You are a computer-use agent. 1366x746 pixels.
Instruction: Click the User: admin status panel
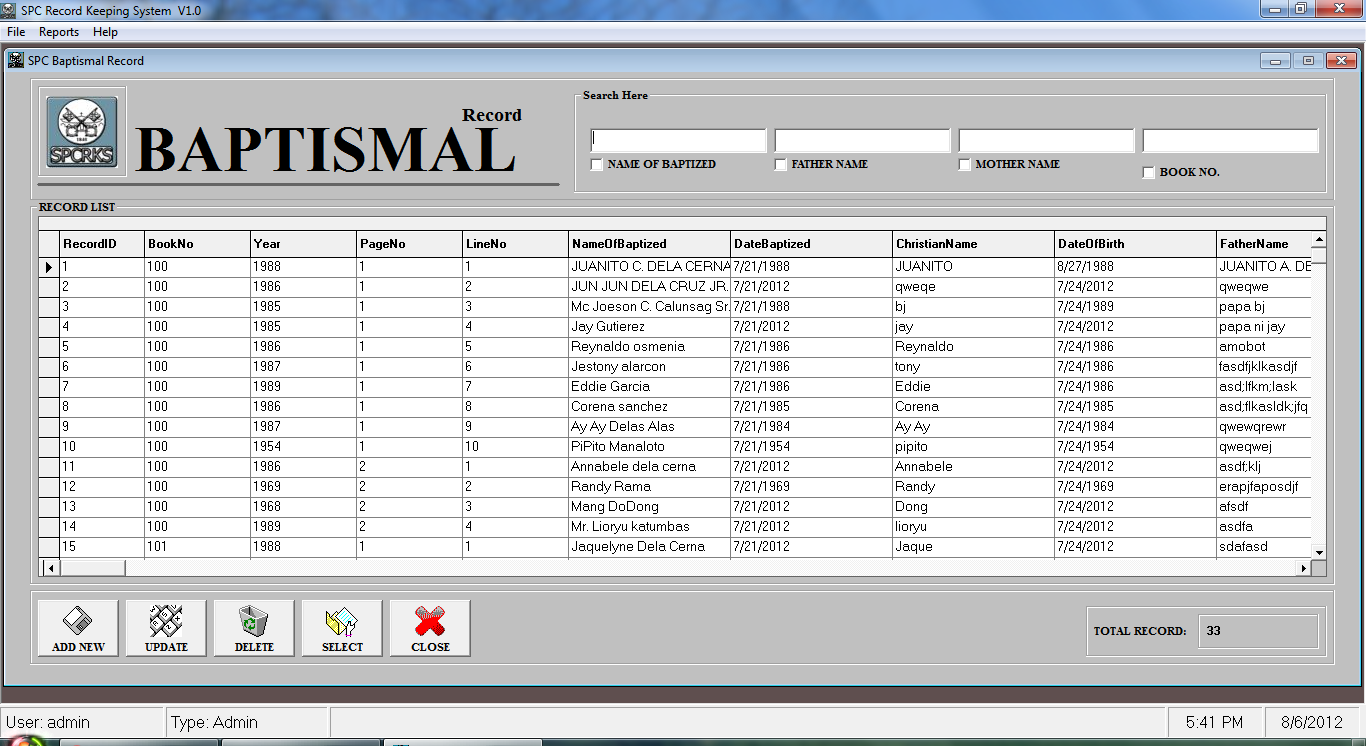click(82, 722)
